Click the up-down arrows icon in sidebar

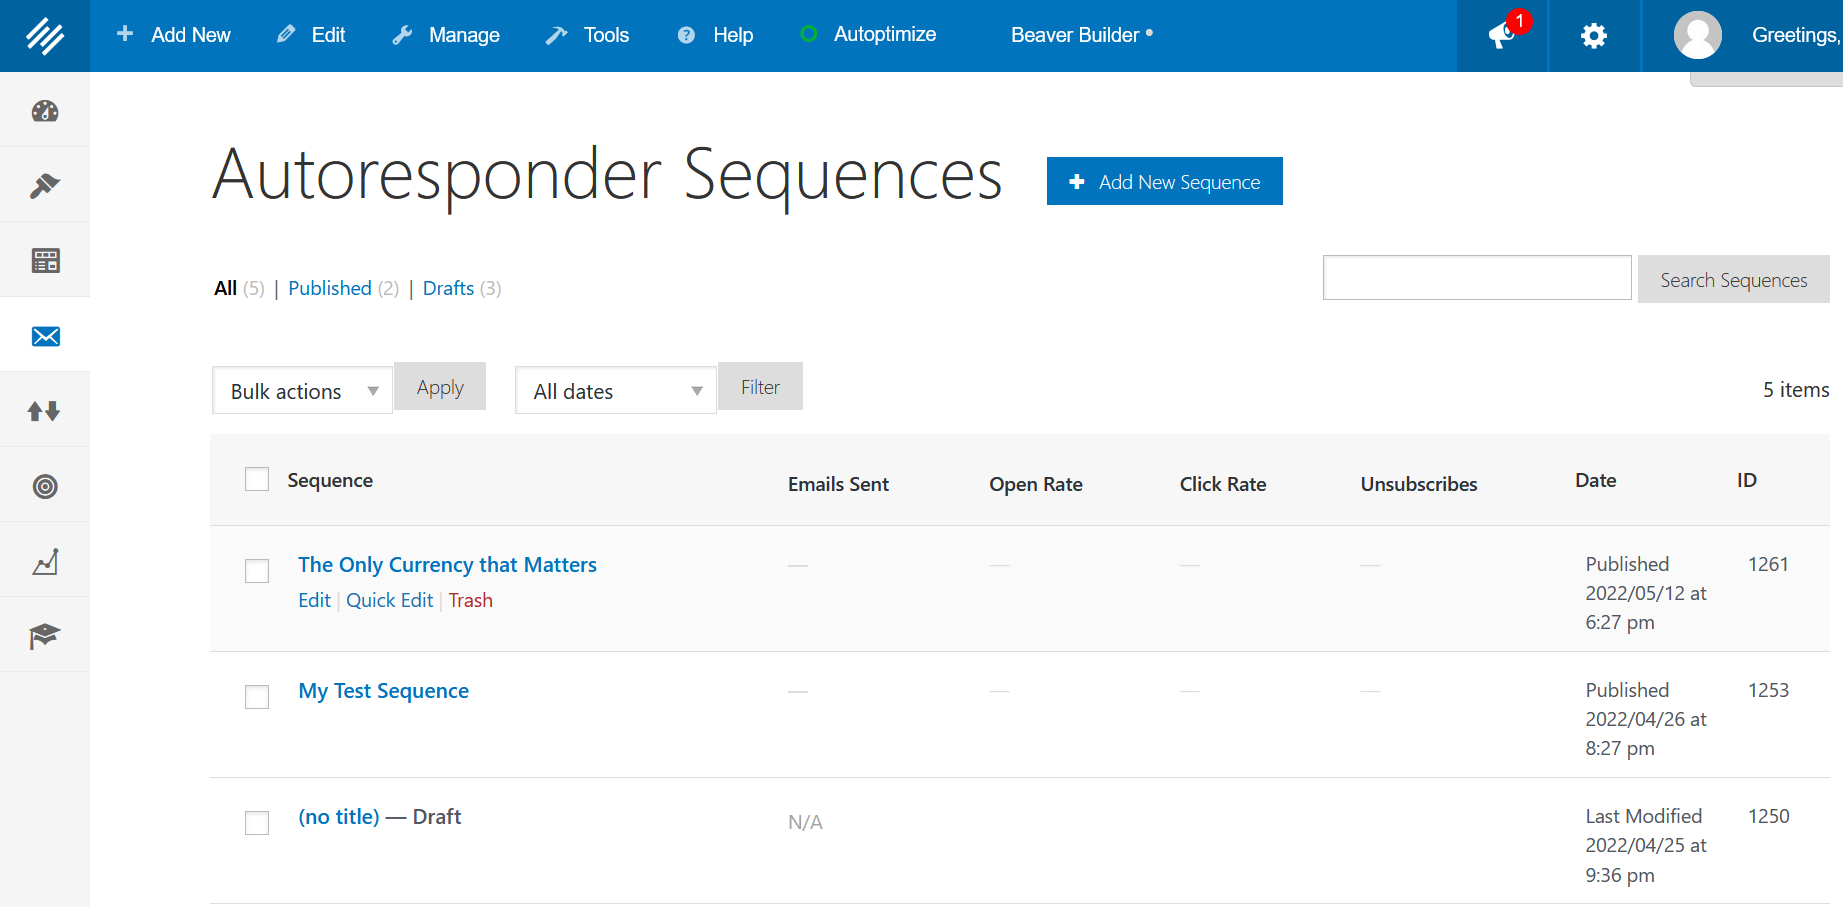[x=45, y=411]
